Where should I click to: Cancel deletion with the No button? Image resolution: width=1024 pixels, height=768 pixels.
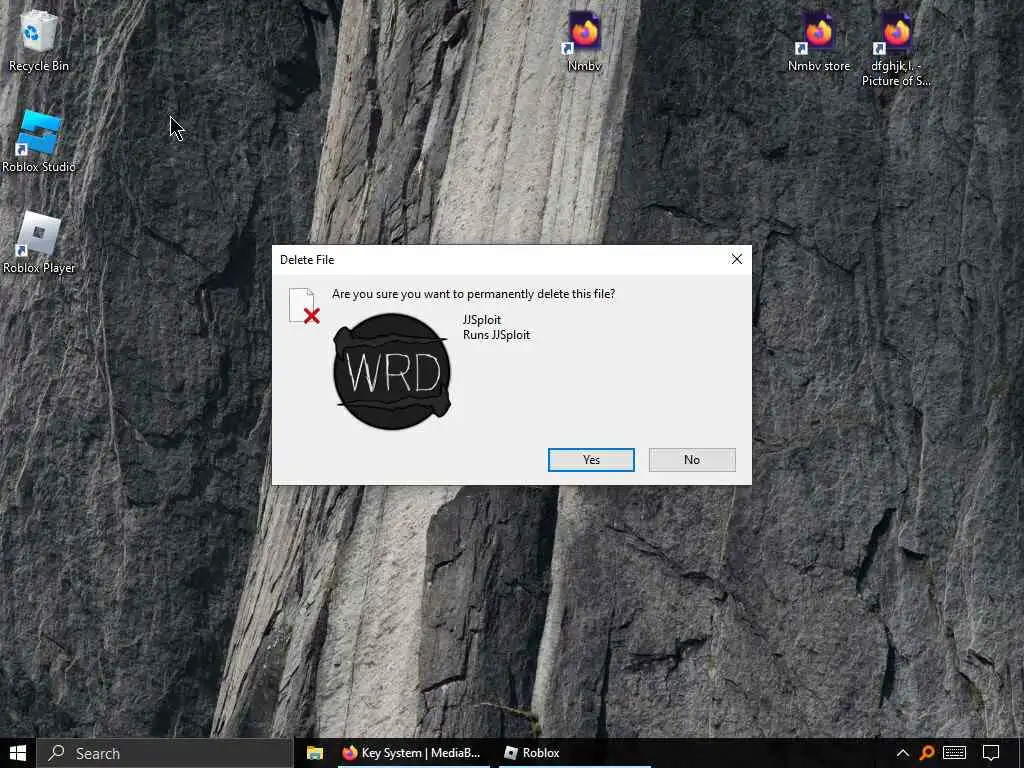click(692, 460)
